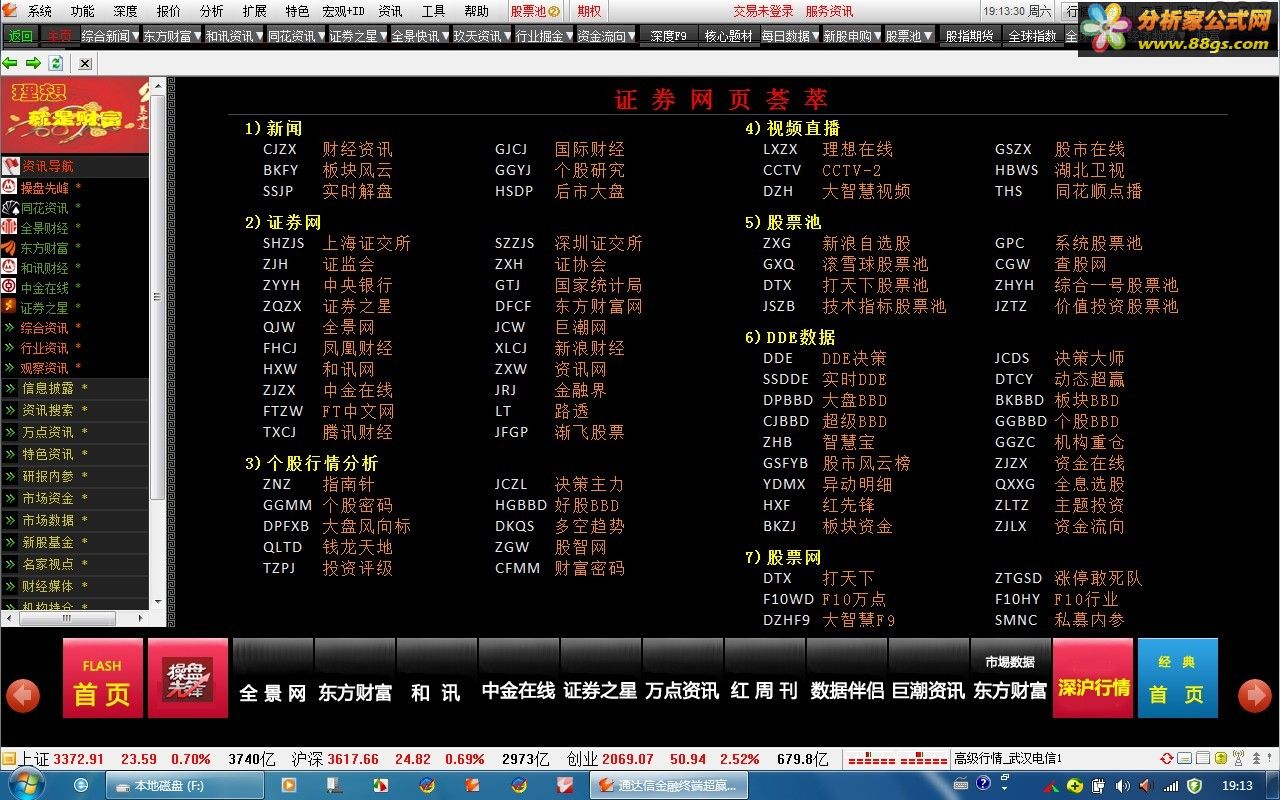Open 东方财富 dropdown in top toolbar
The height and width of the screenshot is (800, 1280).
[x=171, y=36]
